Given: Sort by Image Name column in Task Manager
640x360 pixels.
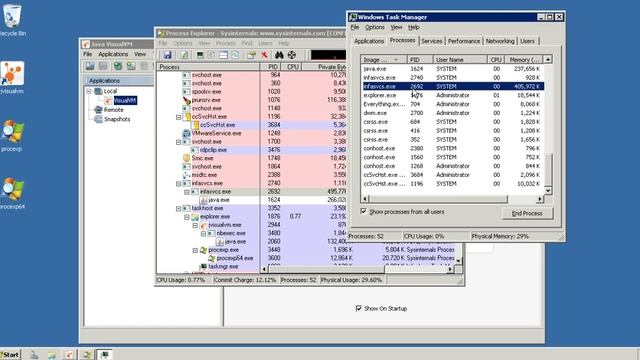Looking at the screenshot, I should [384, 60].
